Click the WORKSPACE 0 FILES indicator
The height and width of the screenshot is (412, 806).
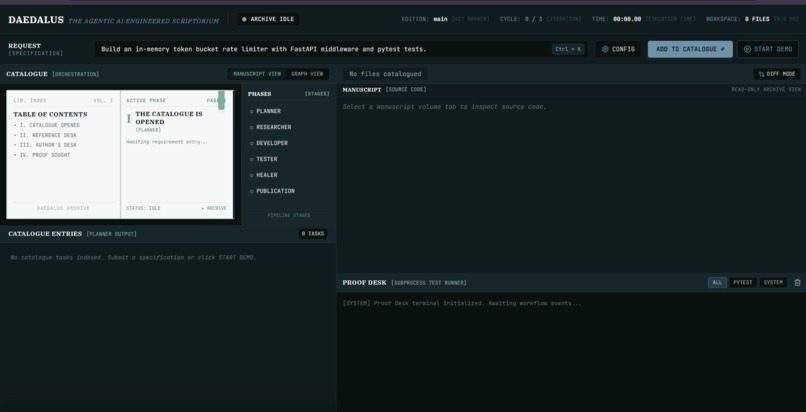pyautogui.click(x=752, y=19)
